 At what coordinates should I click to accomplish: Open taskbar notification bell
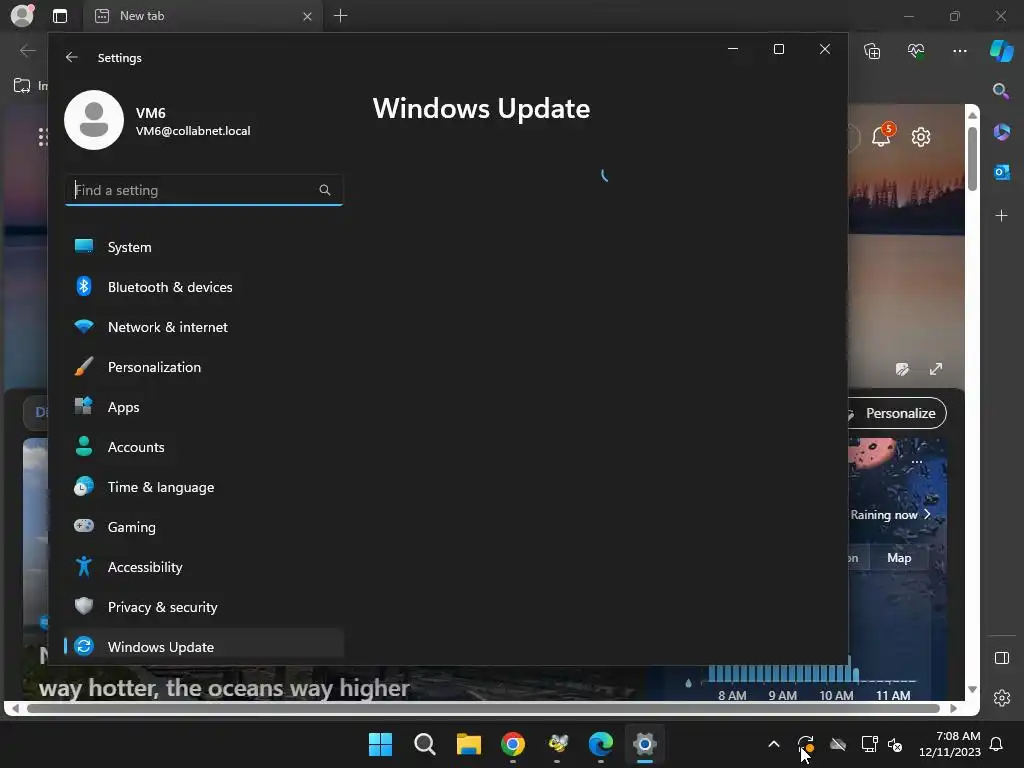tap(996, 744)
